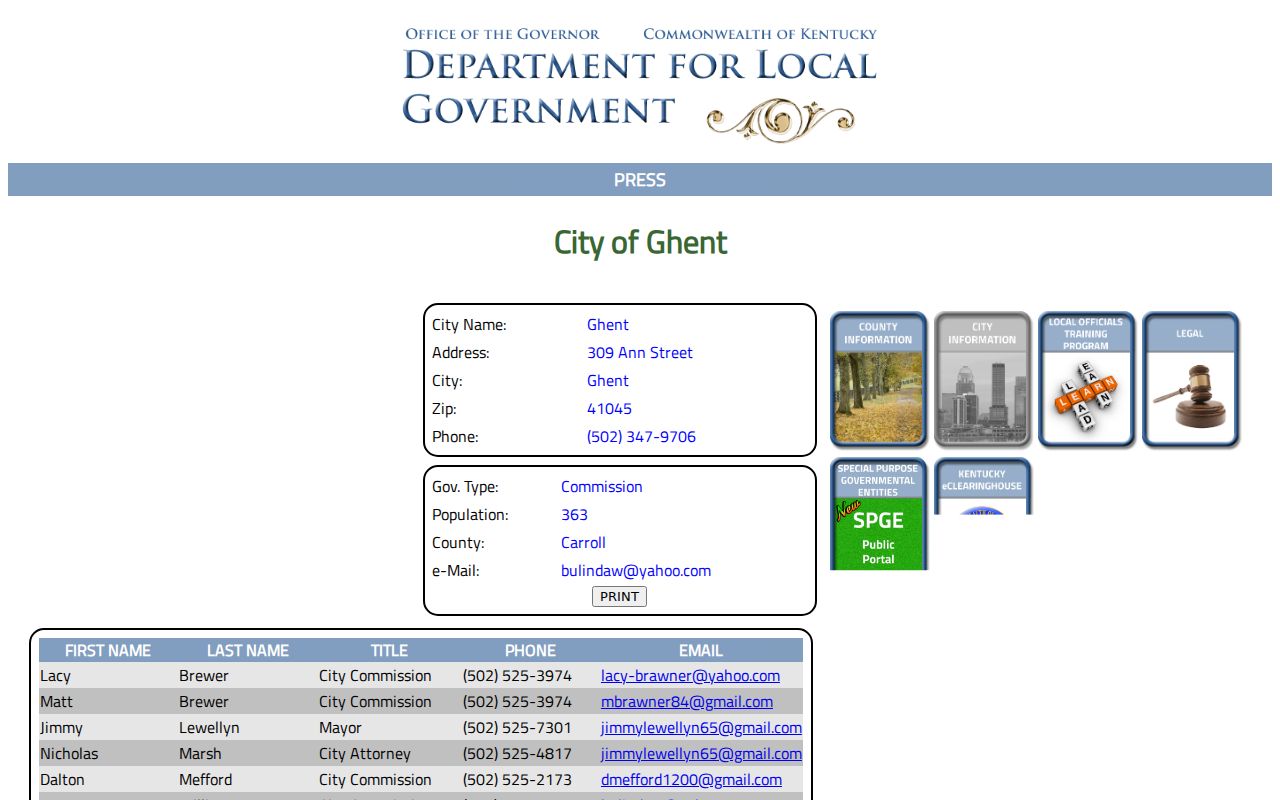Click the TITLE column header

pos(389,651)
